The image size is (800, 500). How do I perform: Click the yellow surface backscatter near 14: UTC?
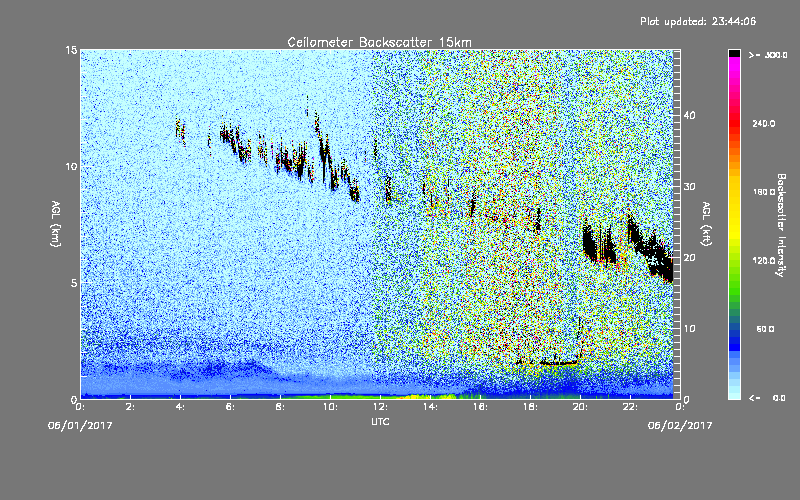click(x=431, y=396)
